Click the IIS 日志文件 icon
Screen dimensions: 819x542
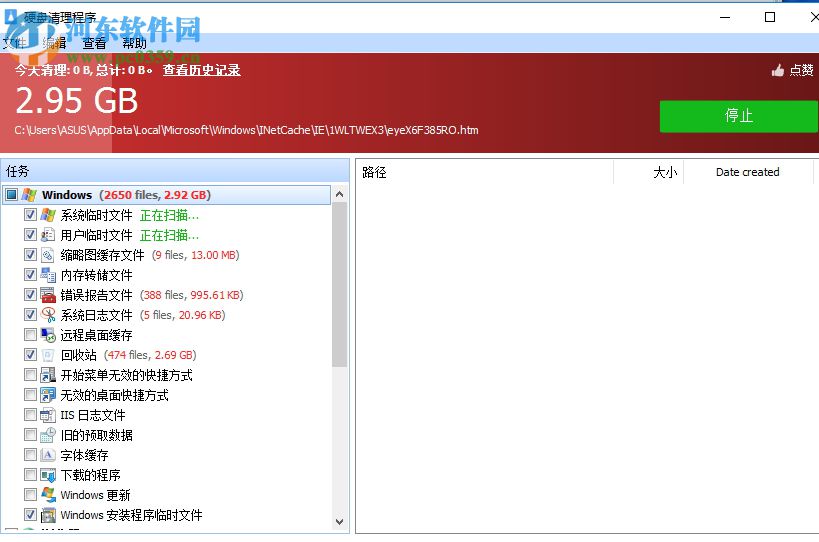coord(48,415)
